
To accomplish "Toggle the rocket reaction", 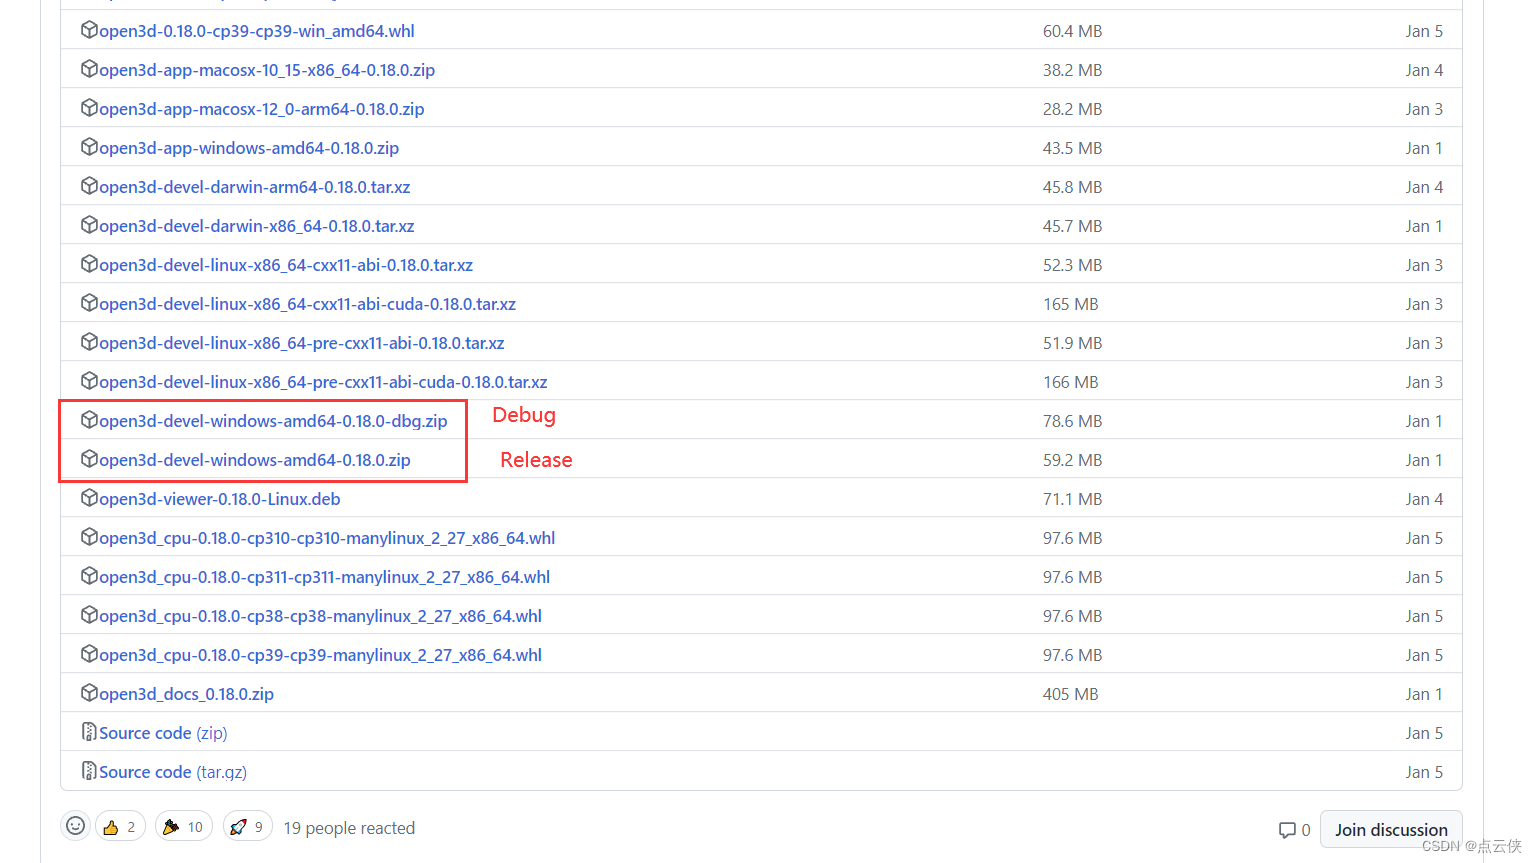I will tap(247, 826).
